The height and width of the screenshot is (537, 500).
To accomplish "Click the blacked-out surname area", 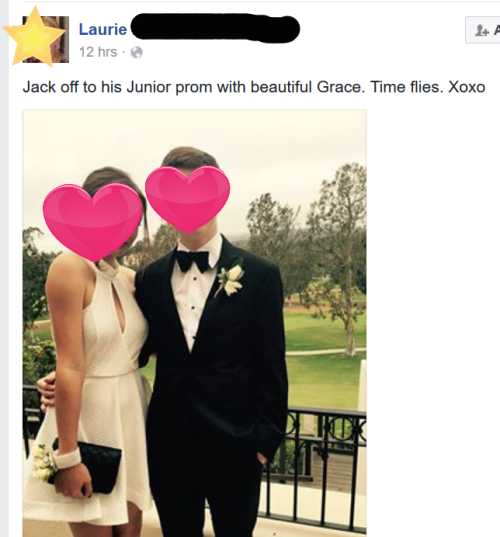I will tap(215, 28).
